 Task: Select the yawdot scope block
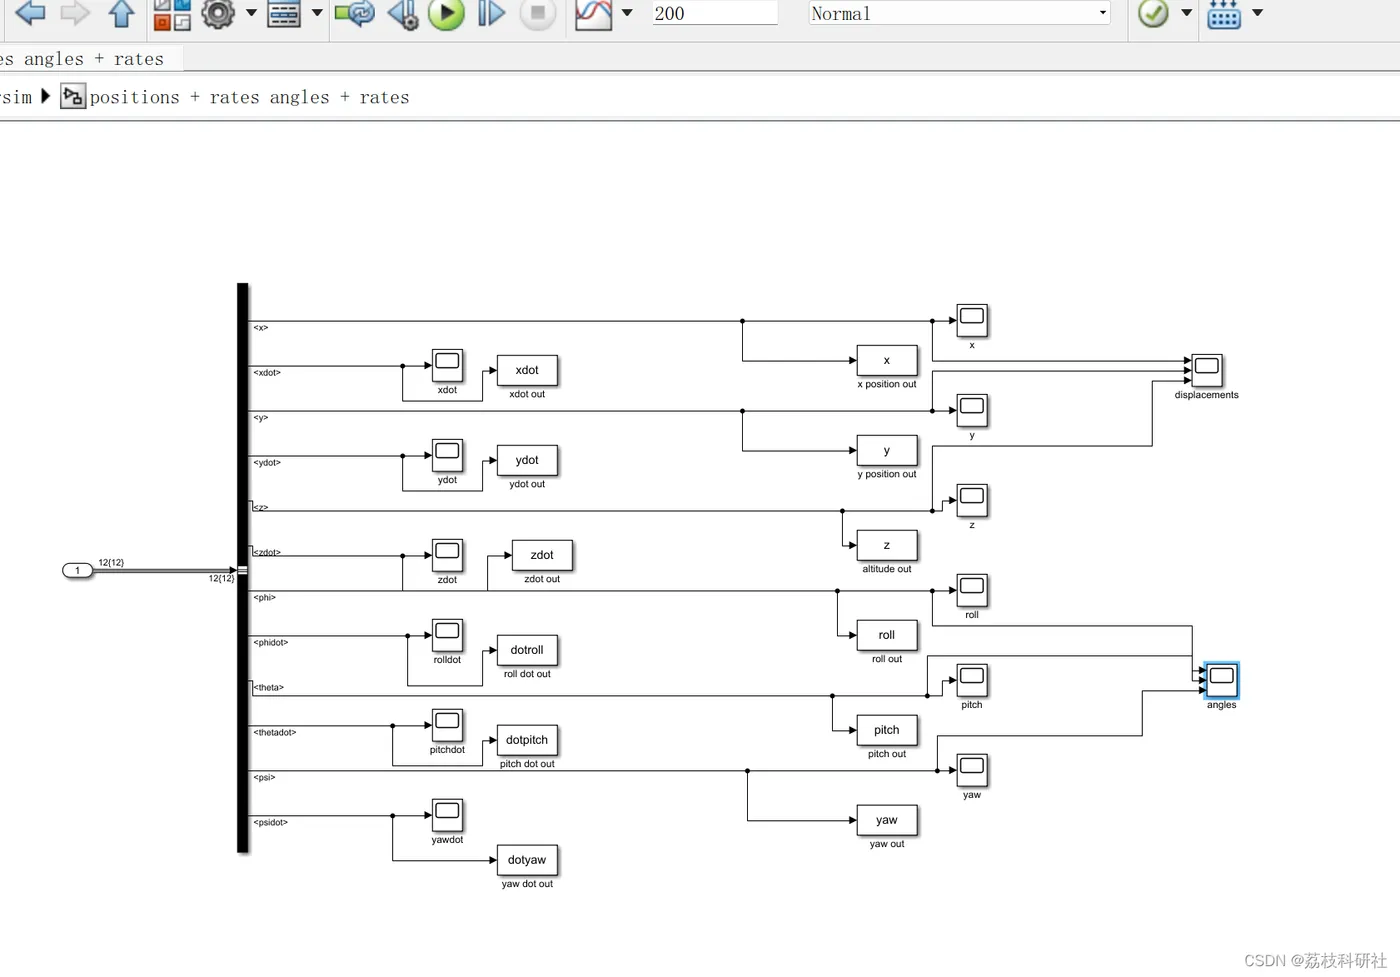coord(447,815)
